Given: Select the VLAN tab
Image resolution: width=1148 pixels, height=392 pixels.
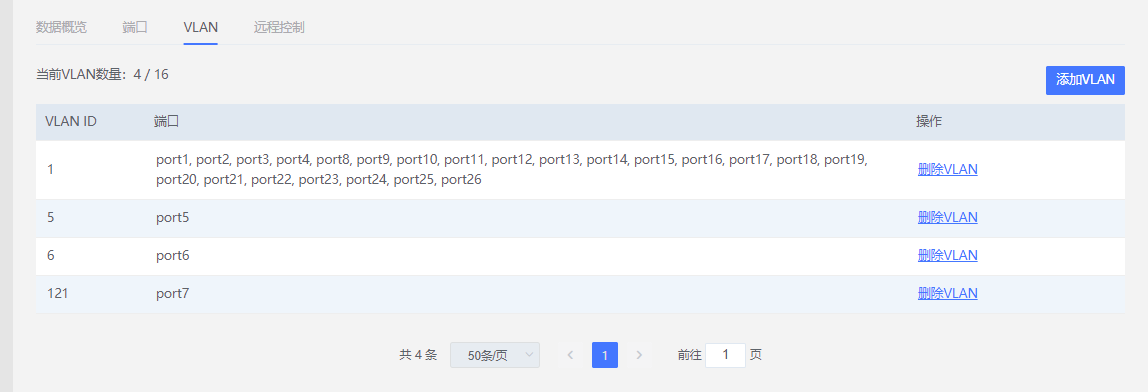Looking at the screenshot, I should (x=201, y=27).
